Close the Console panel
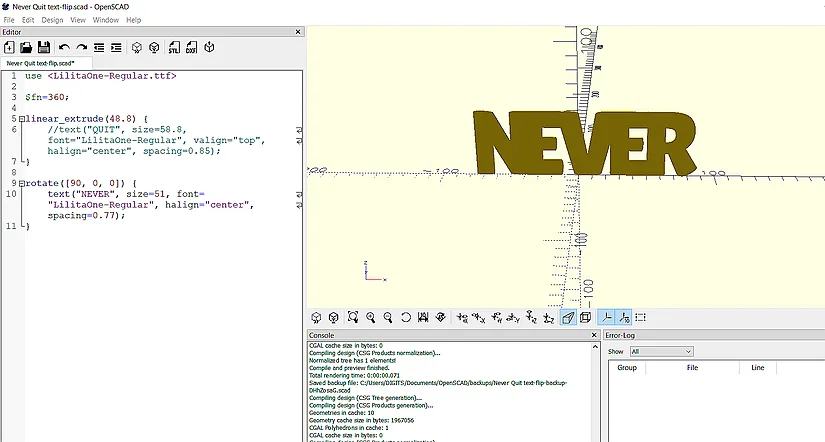825x442 pixels. tap(595, 335)
